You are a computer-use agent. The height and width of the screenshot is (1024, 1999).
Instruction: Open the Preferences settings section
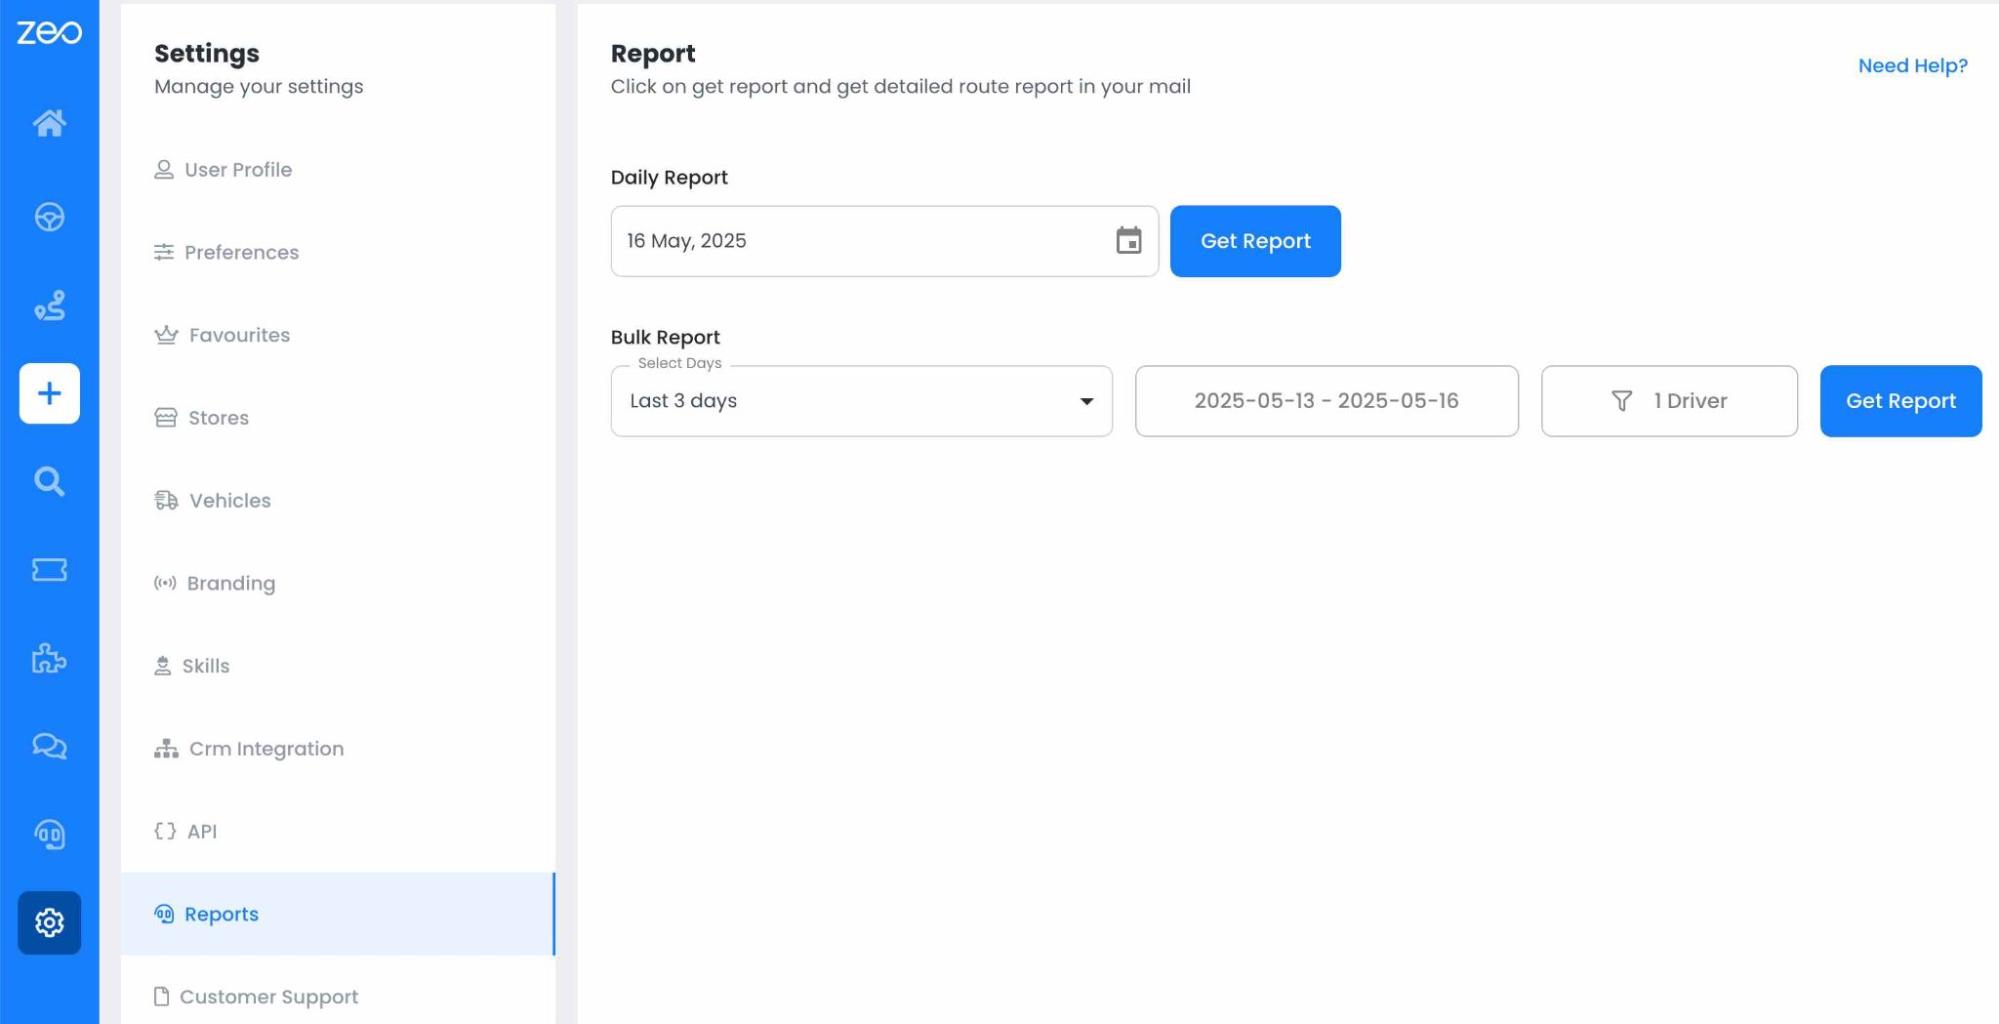pyautogui.click(x=241, y=253)
